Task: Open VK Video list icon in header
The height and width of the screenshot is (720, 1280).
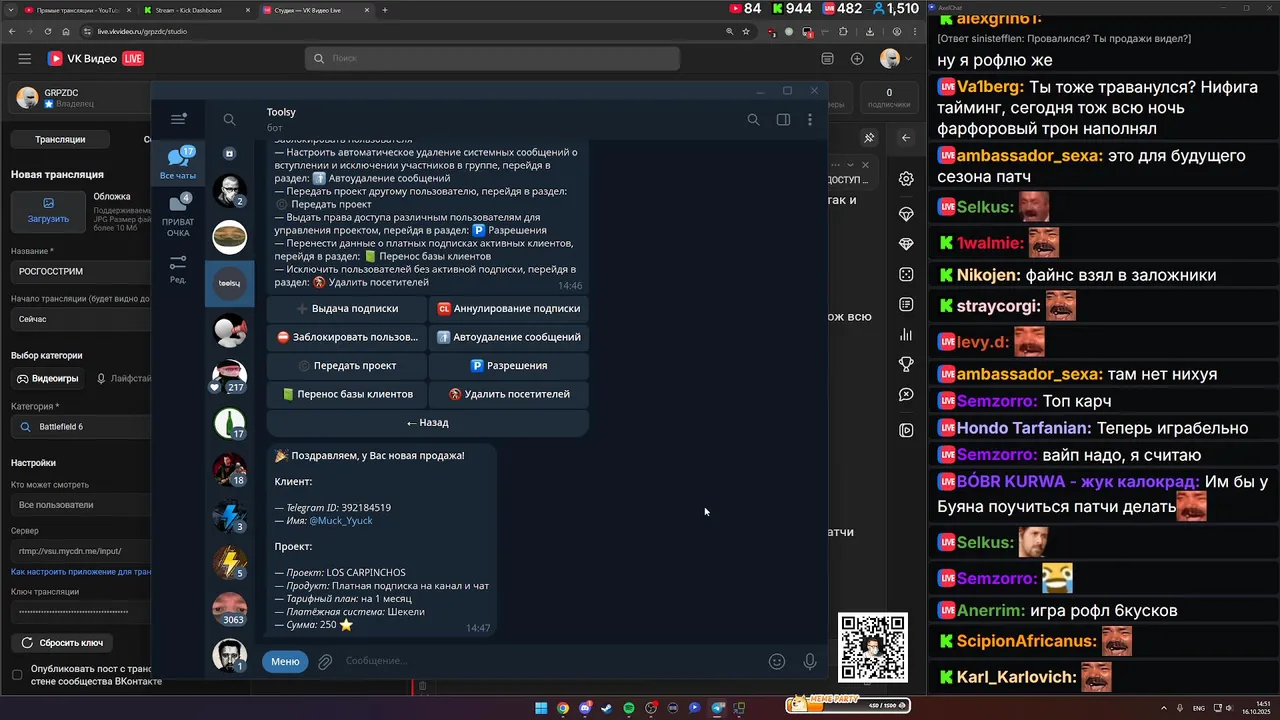Action: point(827,59)
